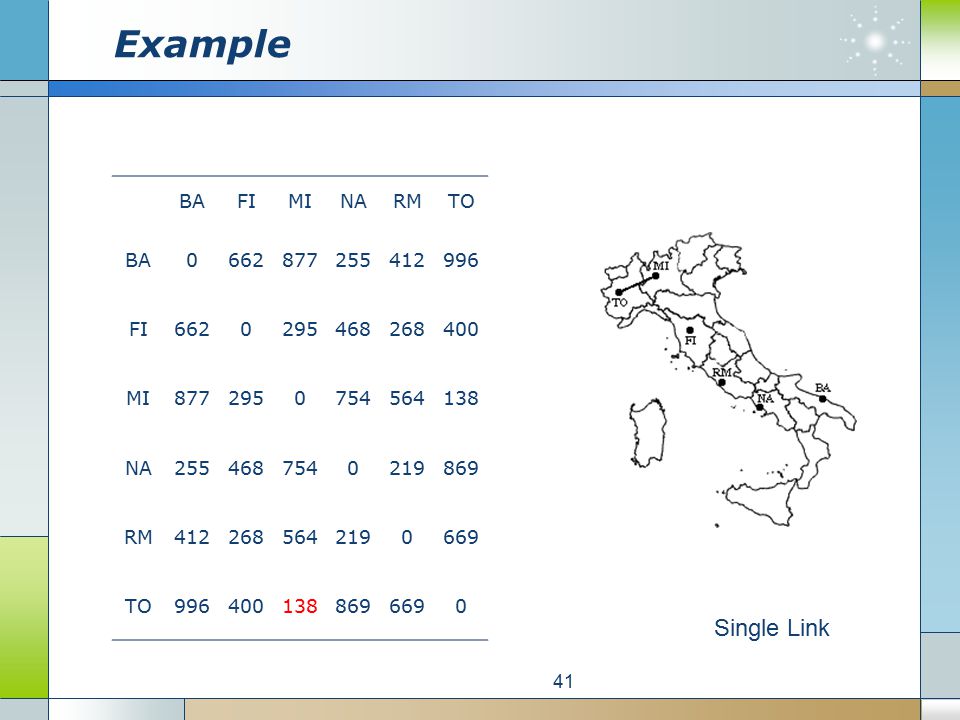Click 669 in the TO row
This screenshot has height=720, width=960.
tap(407, 606)
